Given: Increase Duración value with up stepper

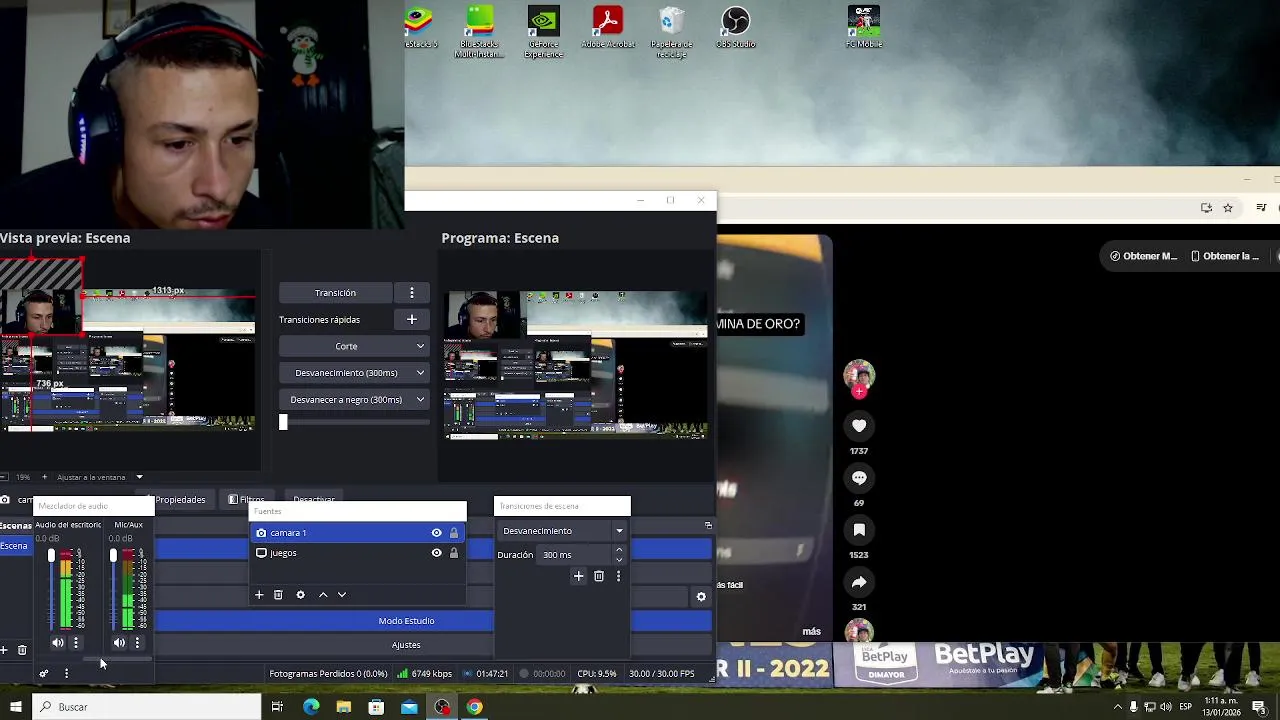Looking at the screenshot, I should click(x=618, y=550).
